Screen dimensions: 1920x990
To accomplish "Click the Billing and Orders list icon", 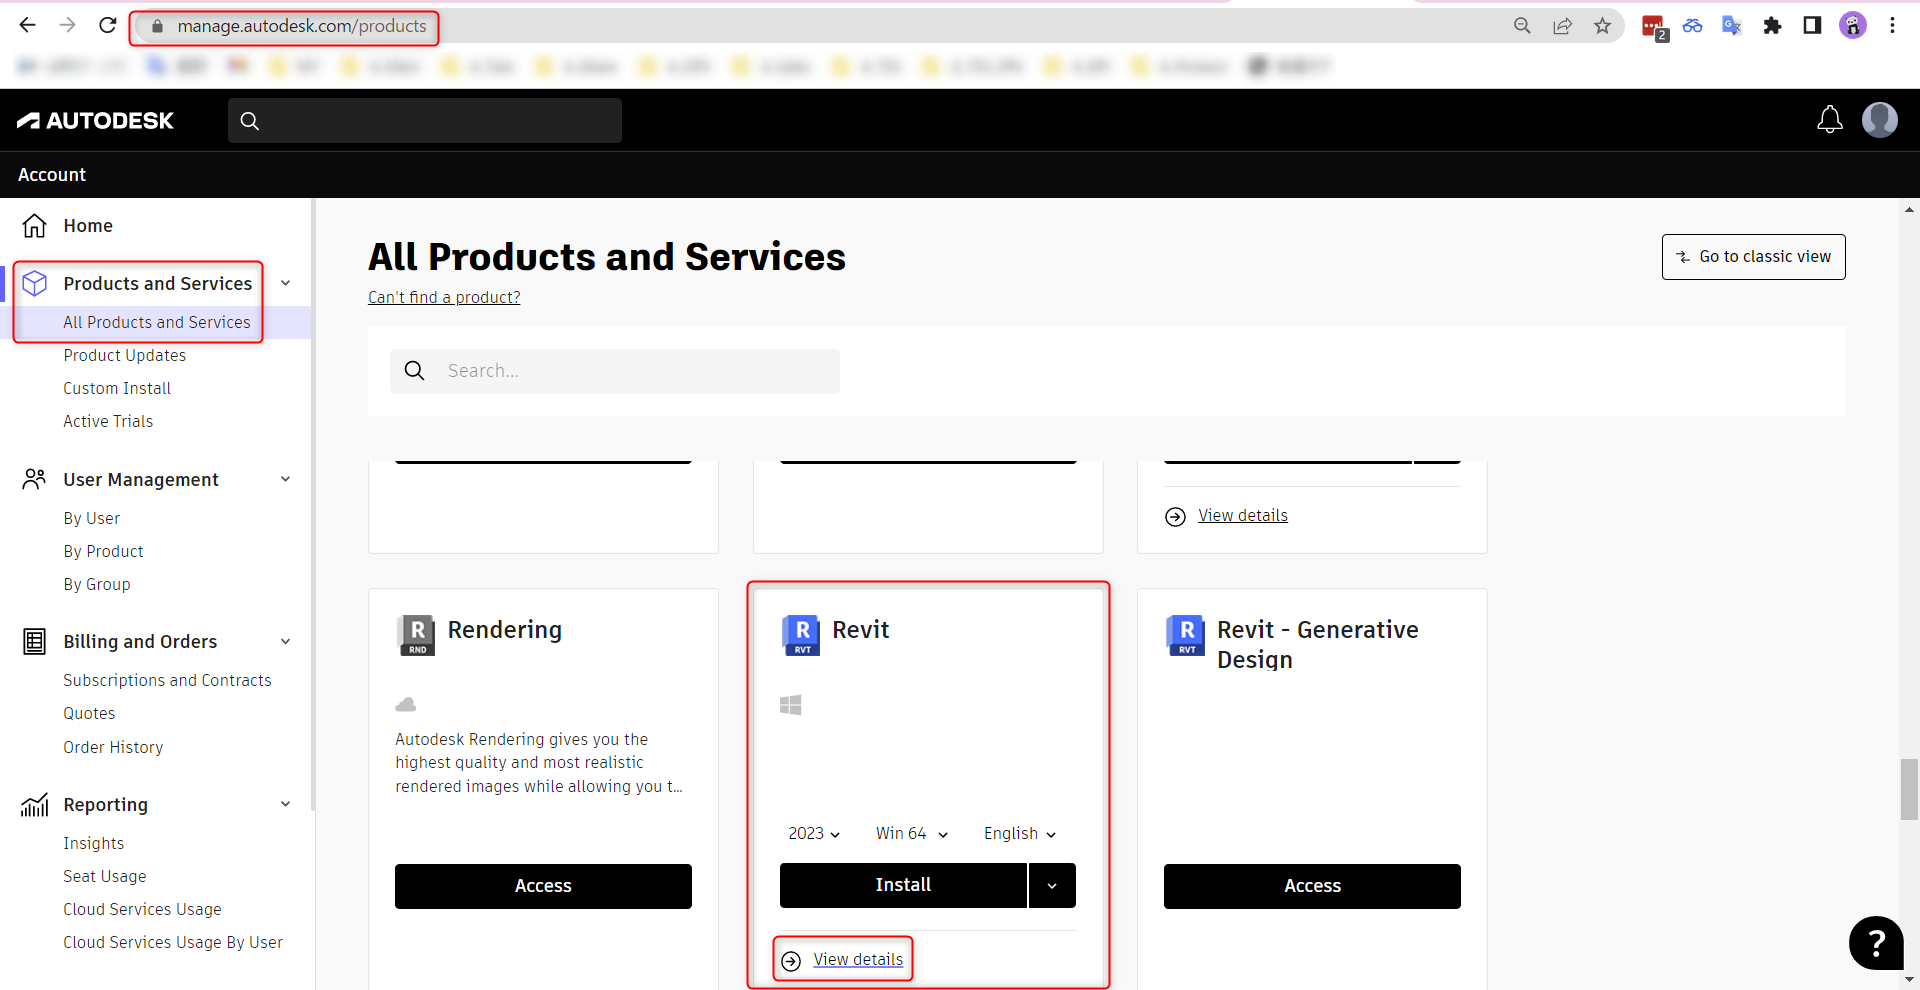I will 35,642.
